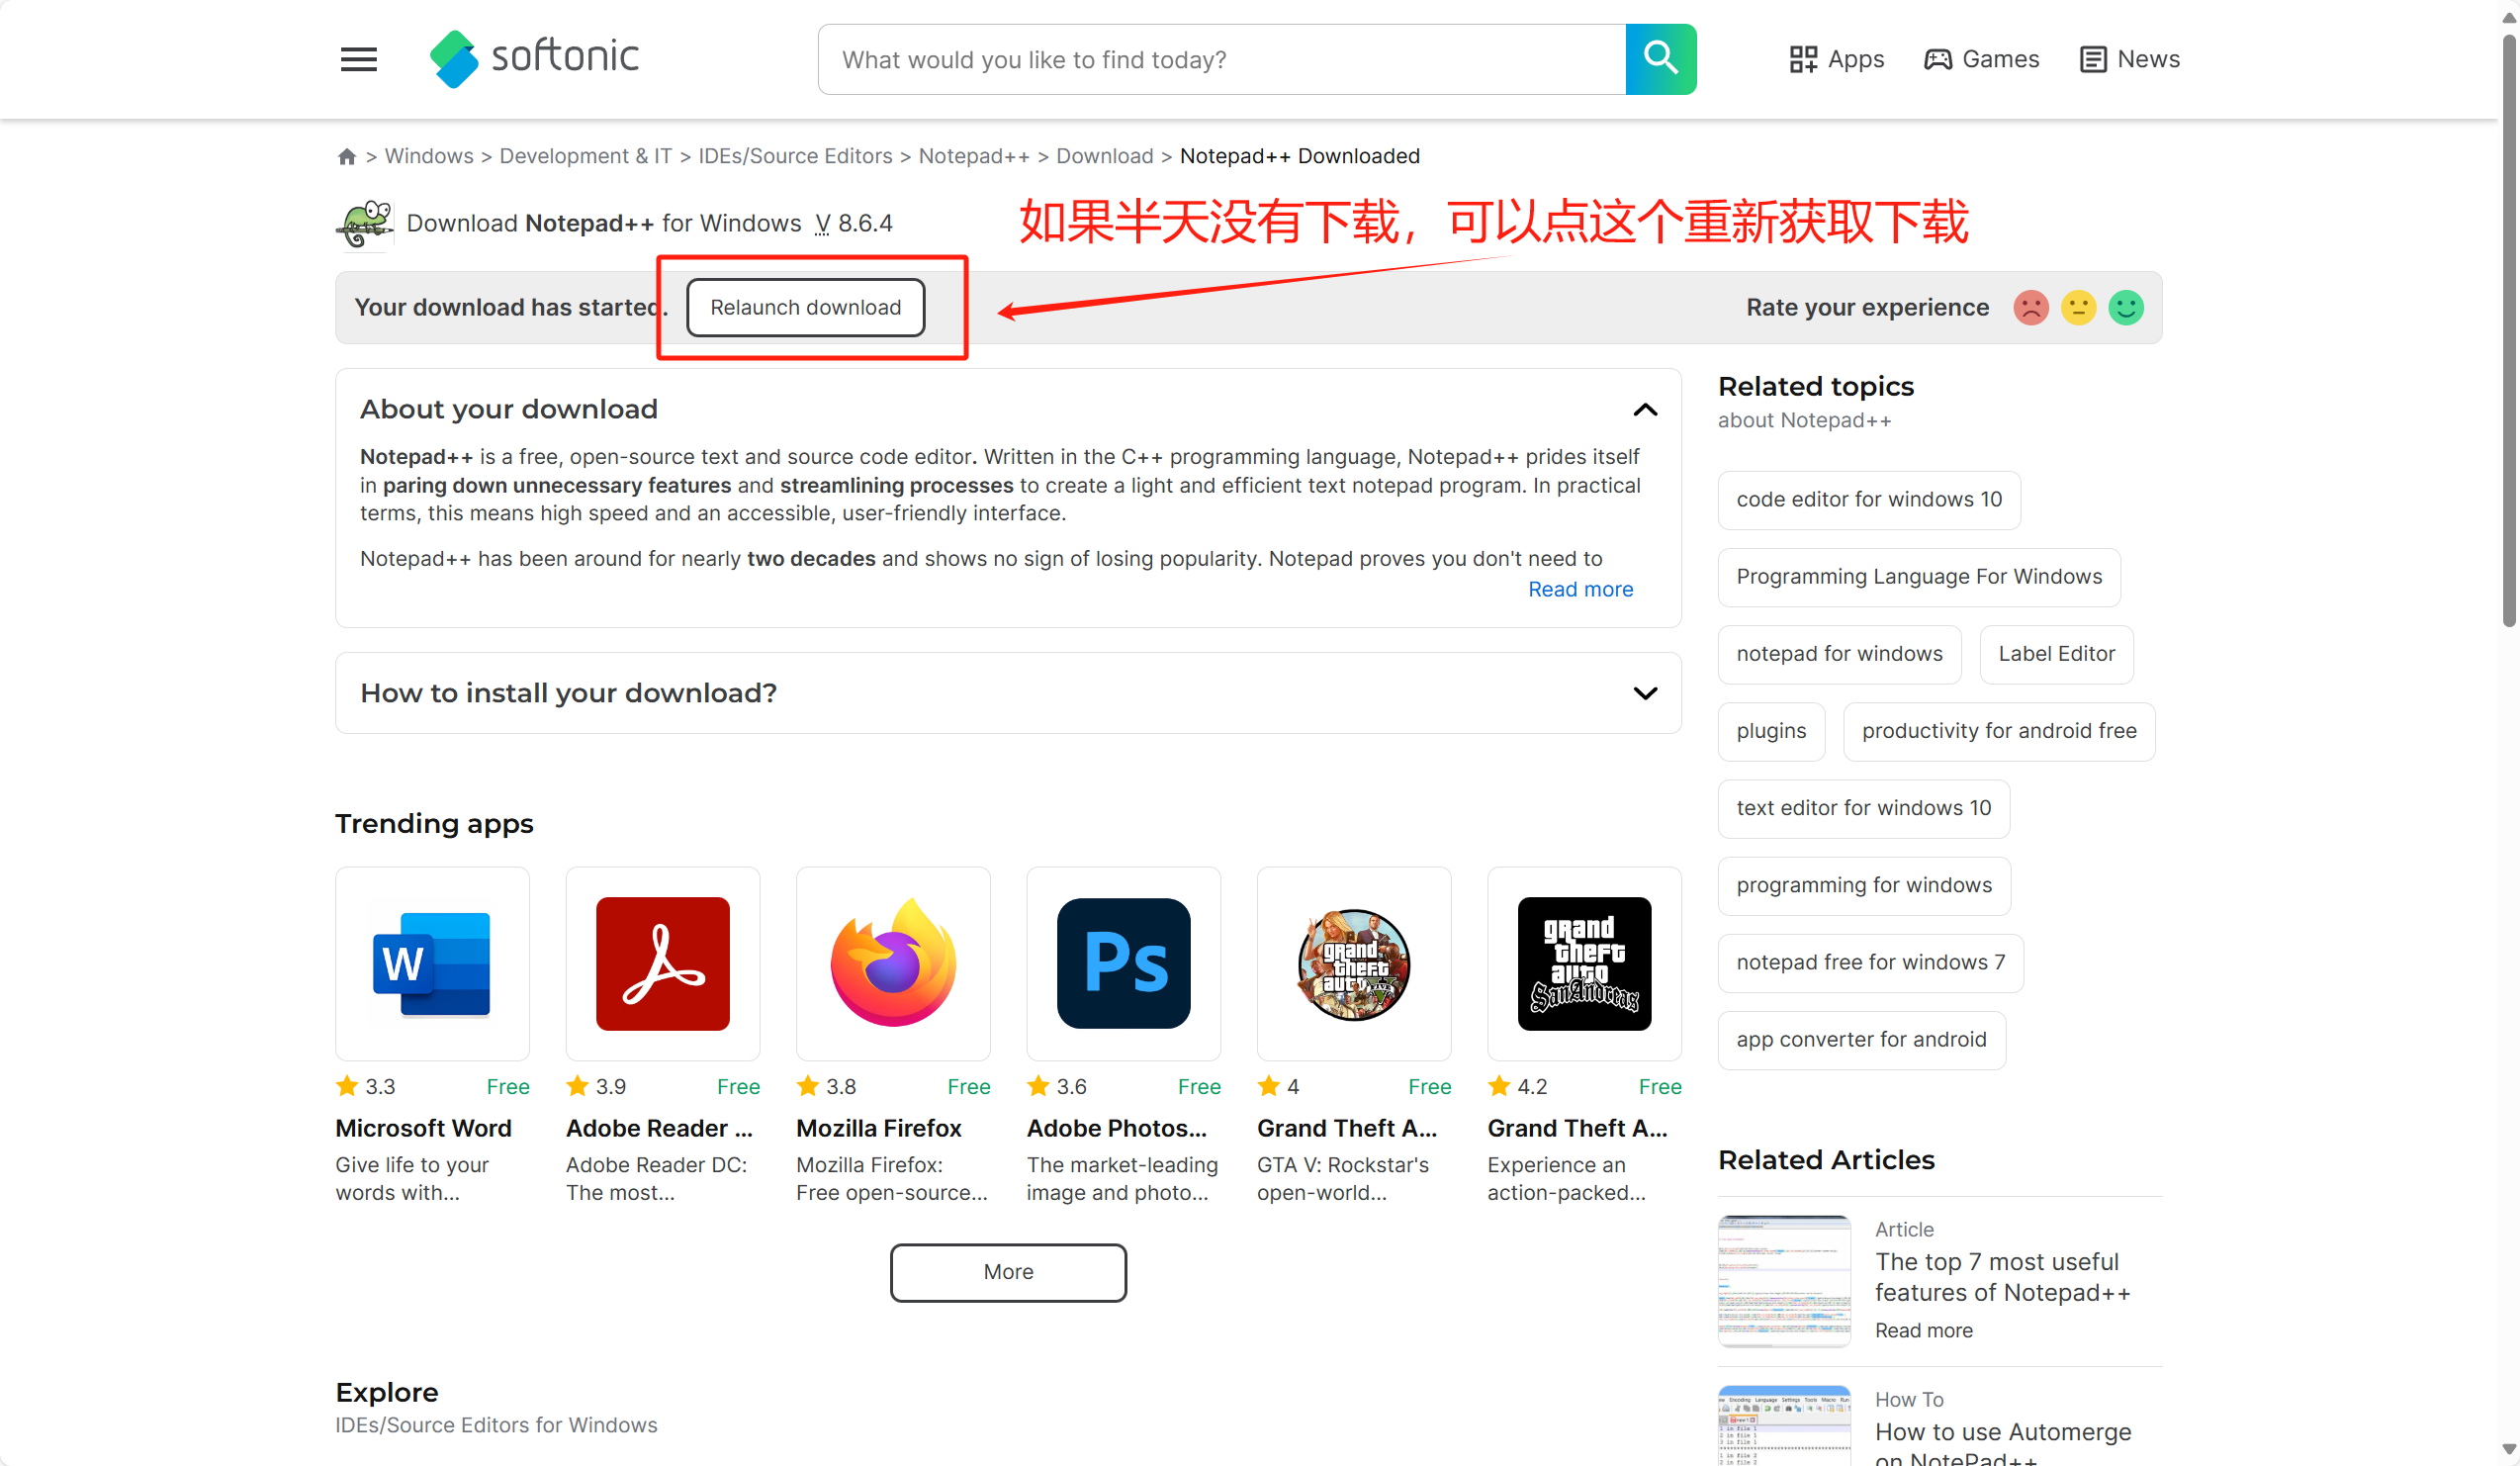Click Read more under features article

(x=1923, y=1330)
